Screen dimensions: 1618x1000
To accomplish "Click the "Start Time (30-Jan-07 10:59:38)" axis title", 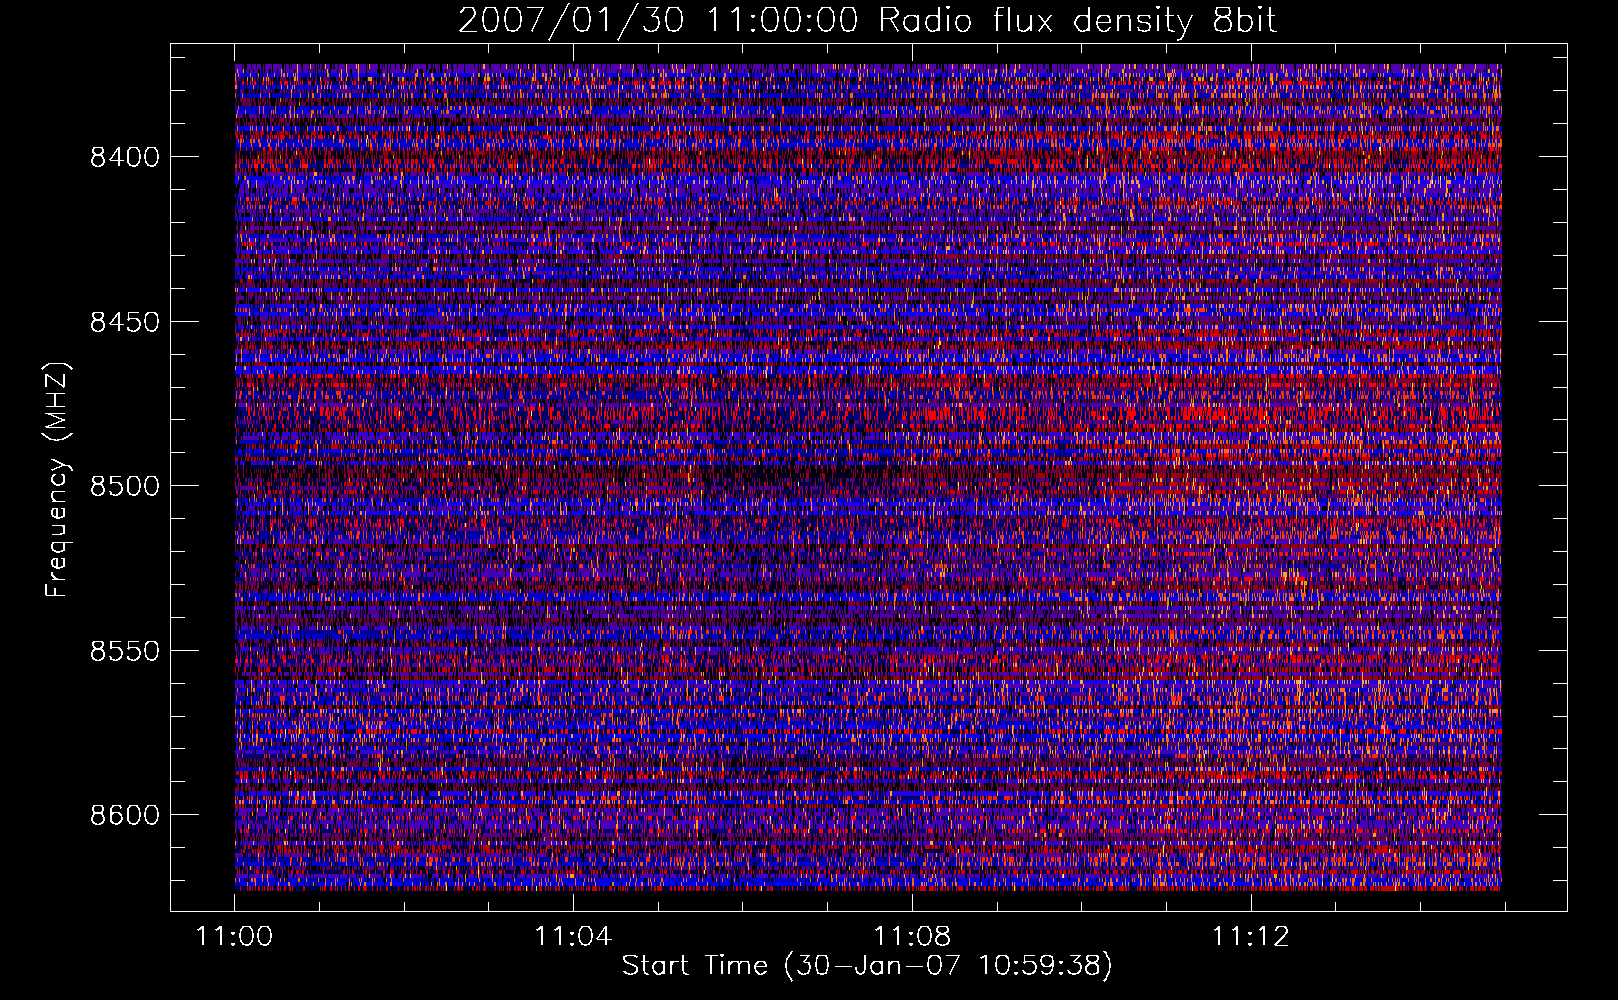I will (x=867, y=966).
